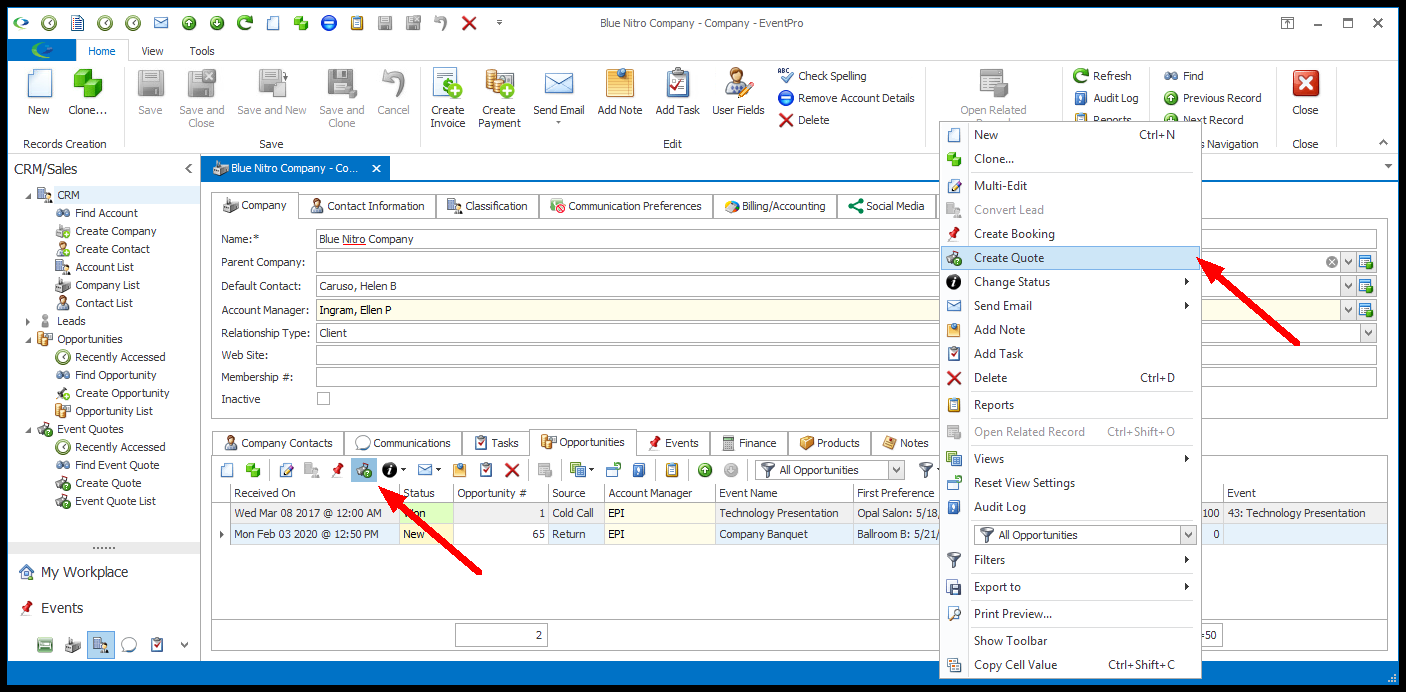Expand the Leads tree node
This screenshot has width=1406, height=692.
pos(29,321)
